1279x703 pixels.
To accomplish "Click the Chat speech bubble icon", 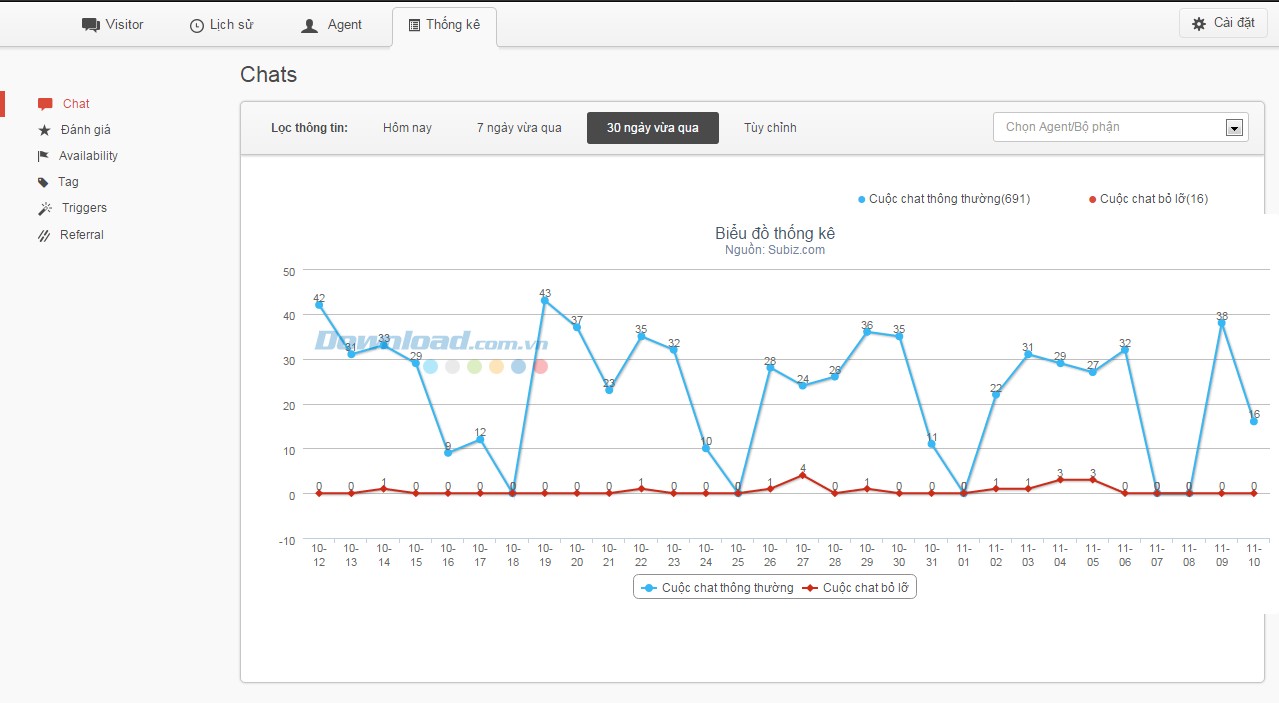I will click(45, 104).
